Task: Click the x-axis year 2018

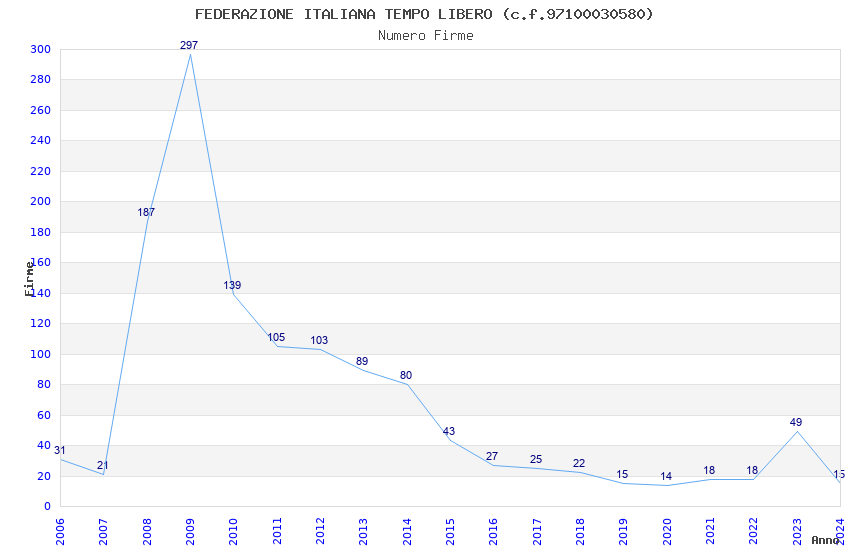Action: (x=580, y=532)
